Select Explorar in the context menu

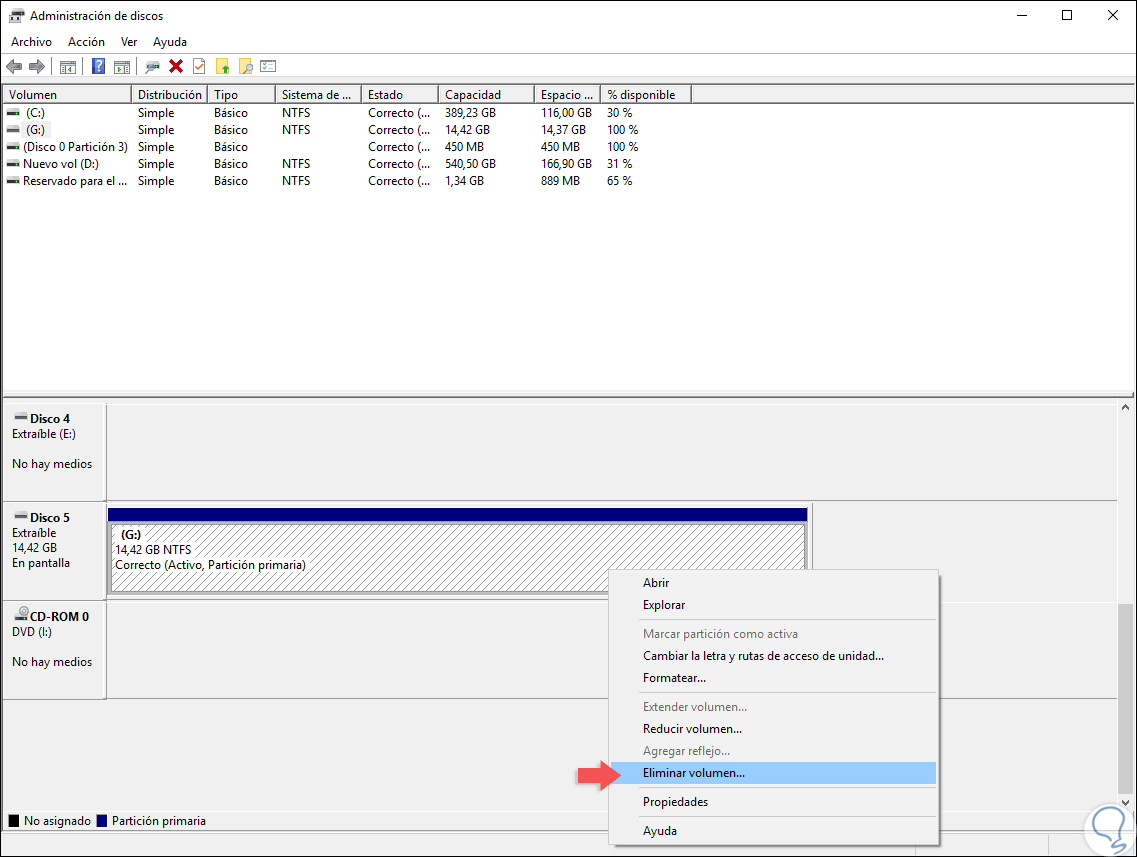(773, 605)
